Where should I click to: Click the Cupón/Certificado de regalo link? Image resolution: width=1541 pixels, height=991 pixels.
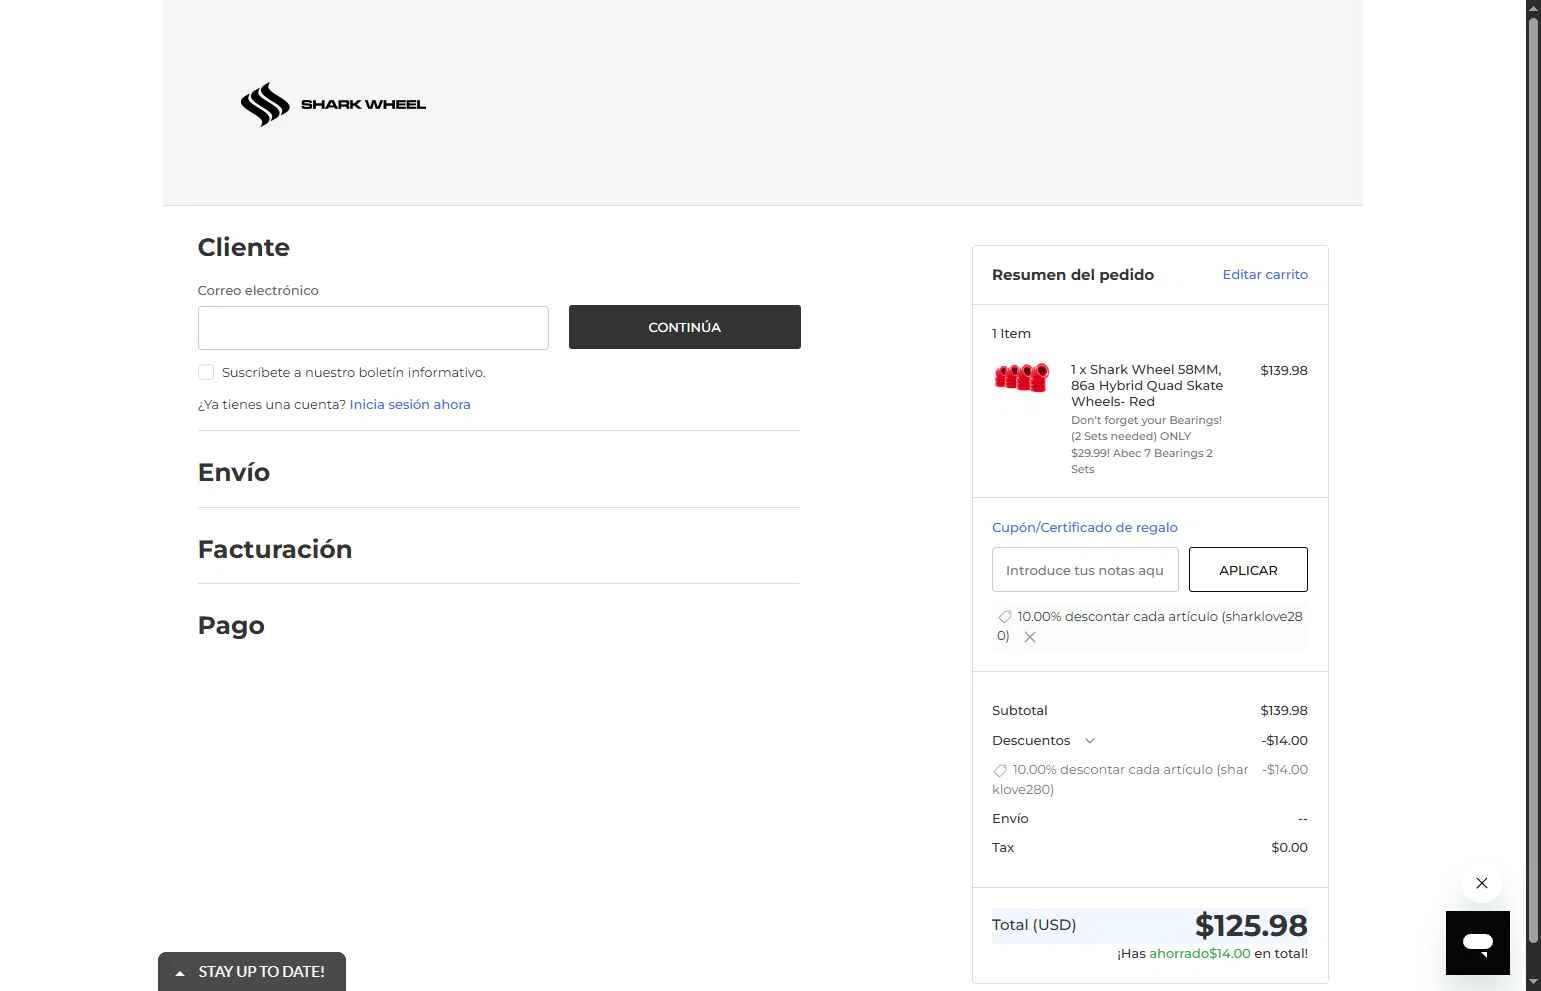tap(1085, 527)
